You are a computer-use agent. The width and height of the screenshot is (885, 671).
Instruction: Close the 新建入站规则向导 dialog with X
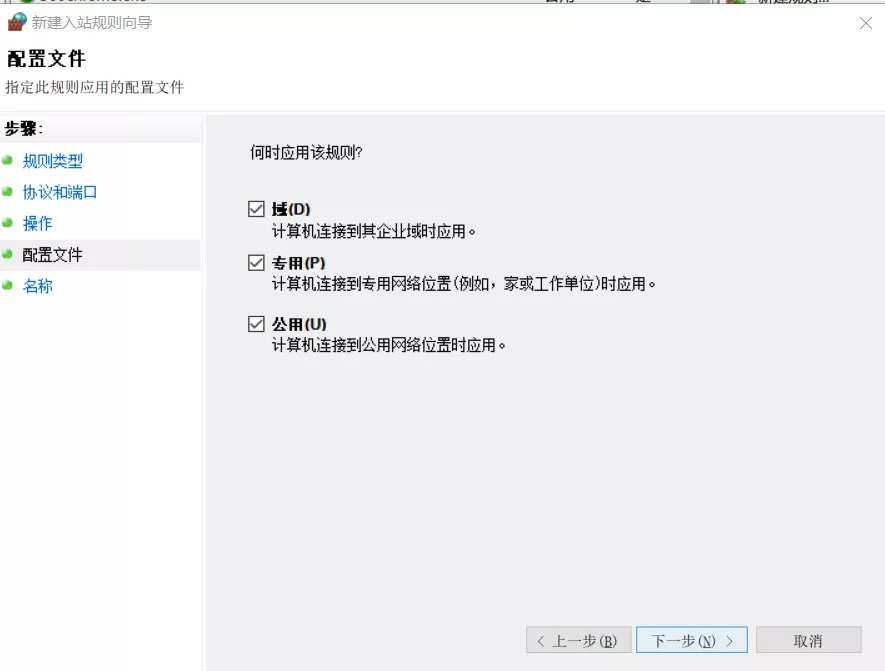pyautogui.click(x=865, y=22)
